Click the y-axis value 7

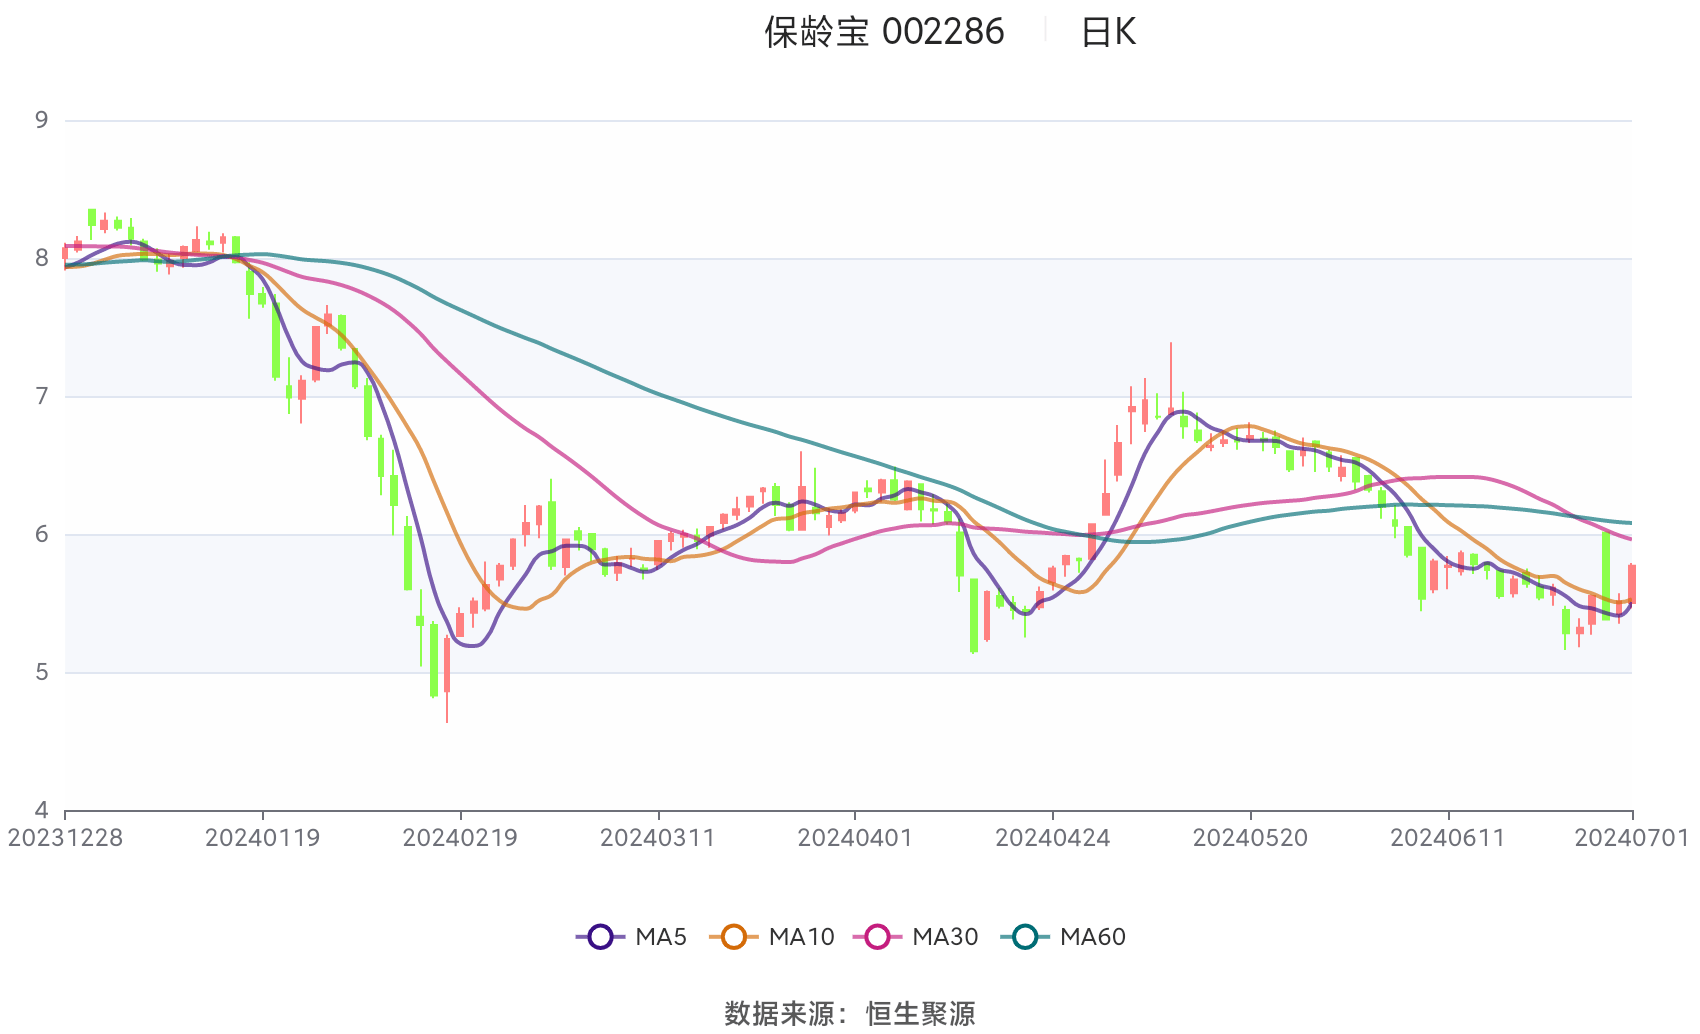click(41, 396)
